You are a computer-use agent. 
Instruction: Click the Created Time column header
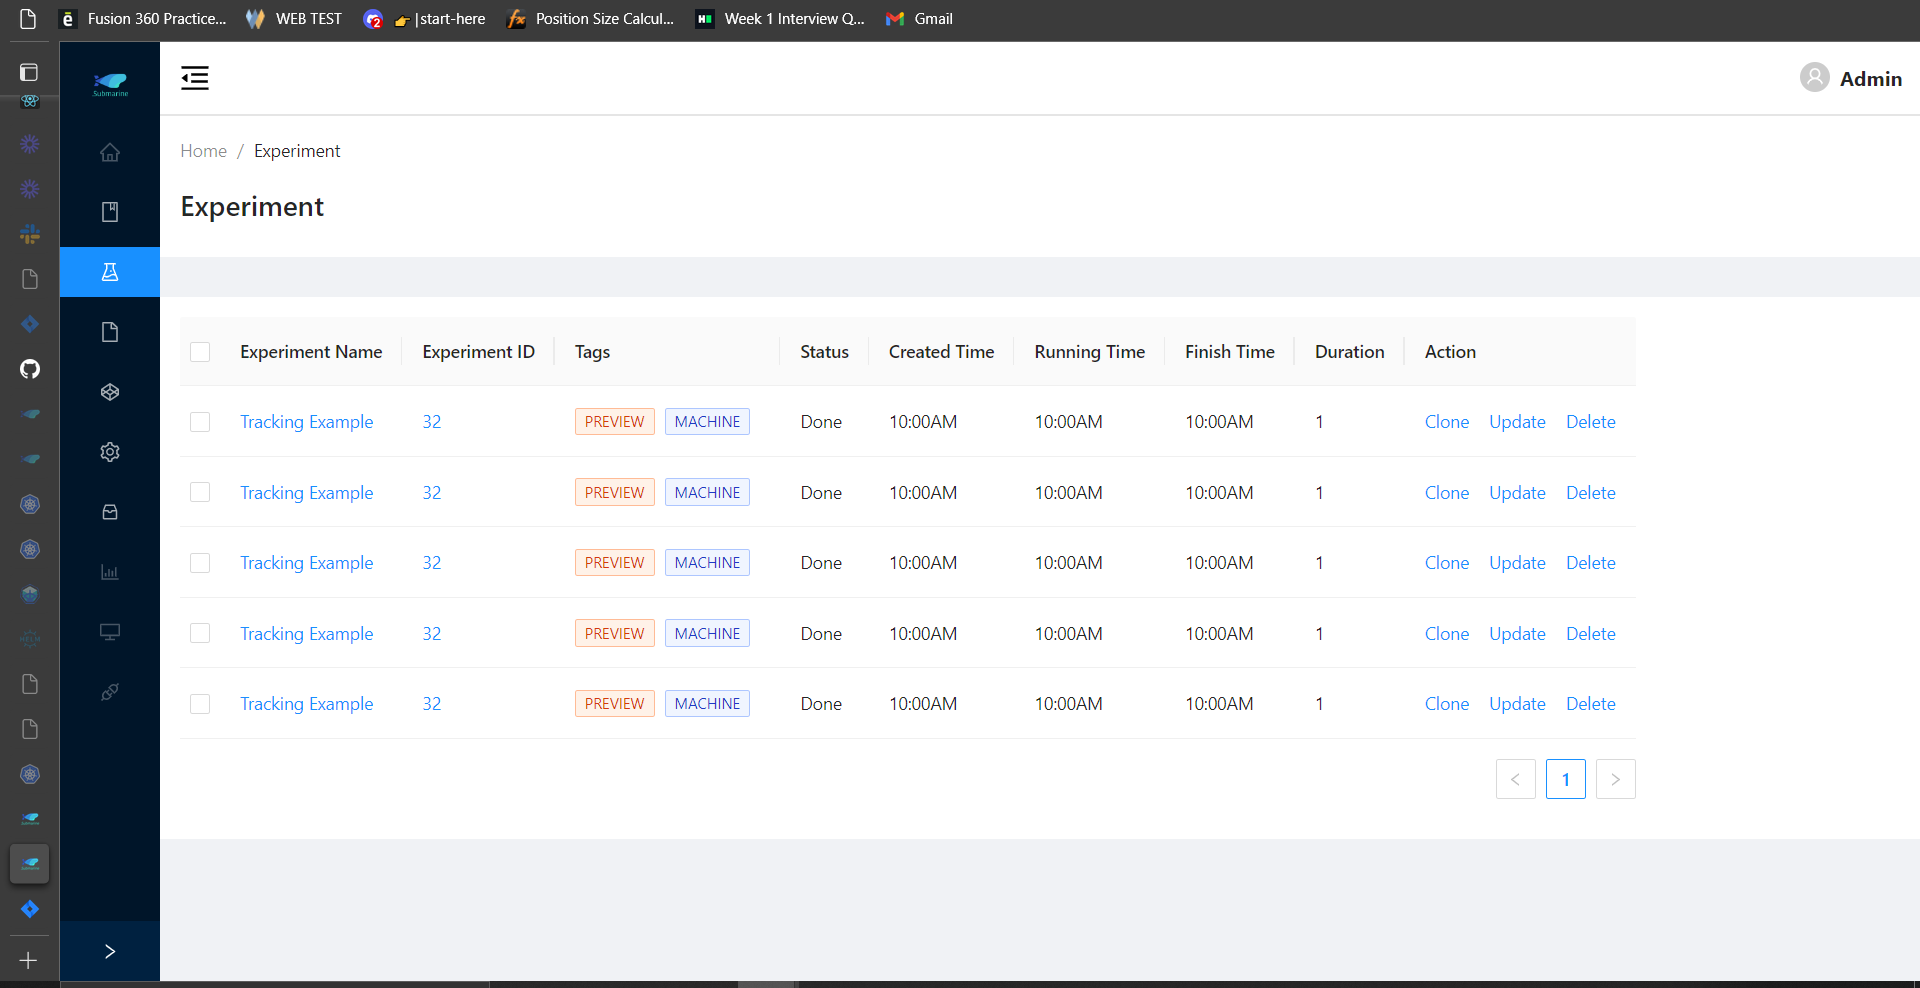[941, 352]
